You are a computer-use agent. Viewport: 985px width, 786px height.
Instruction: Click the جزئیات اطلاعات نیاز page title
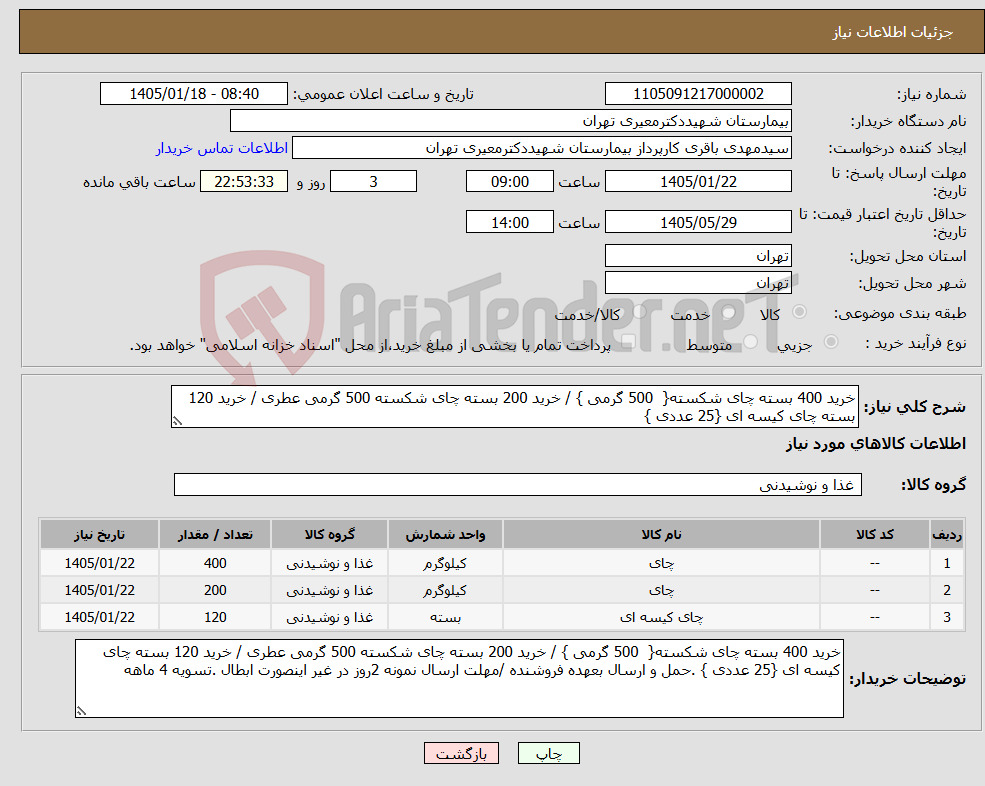click(x=893, y=32)
